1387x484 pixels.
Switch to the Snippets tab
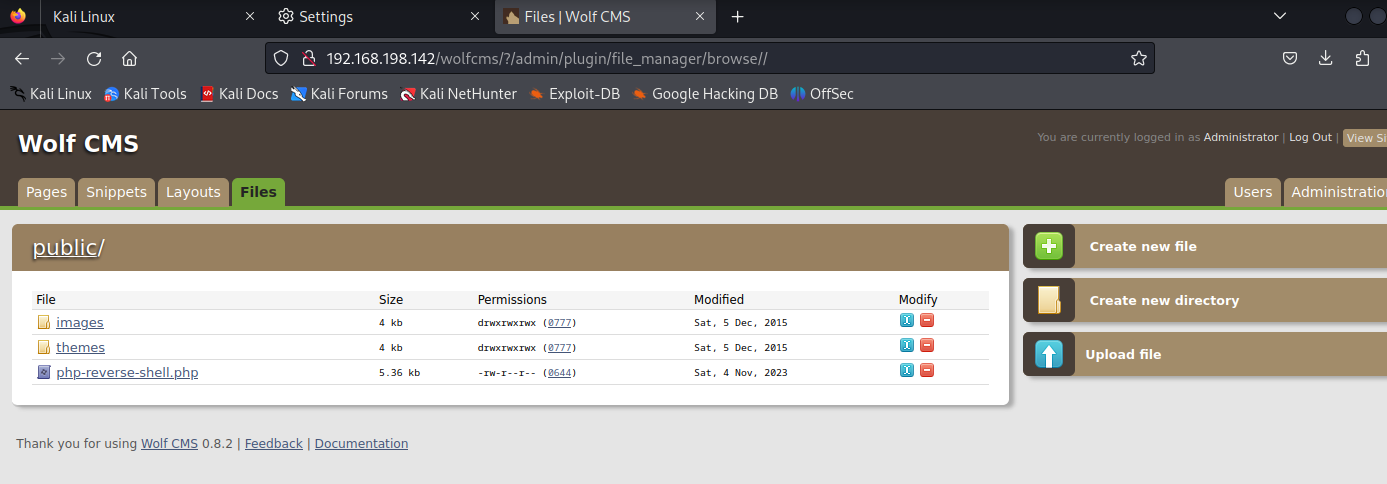(x=116, y=192)
